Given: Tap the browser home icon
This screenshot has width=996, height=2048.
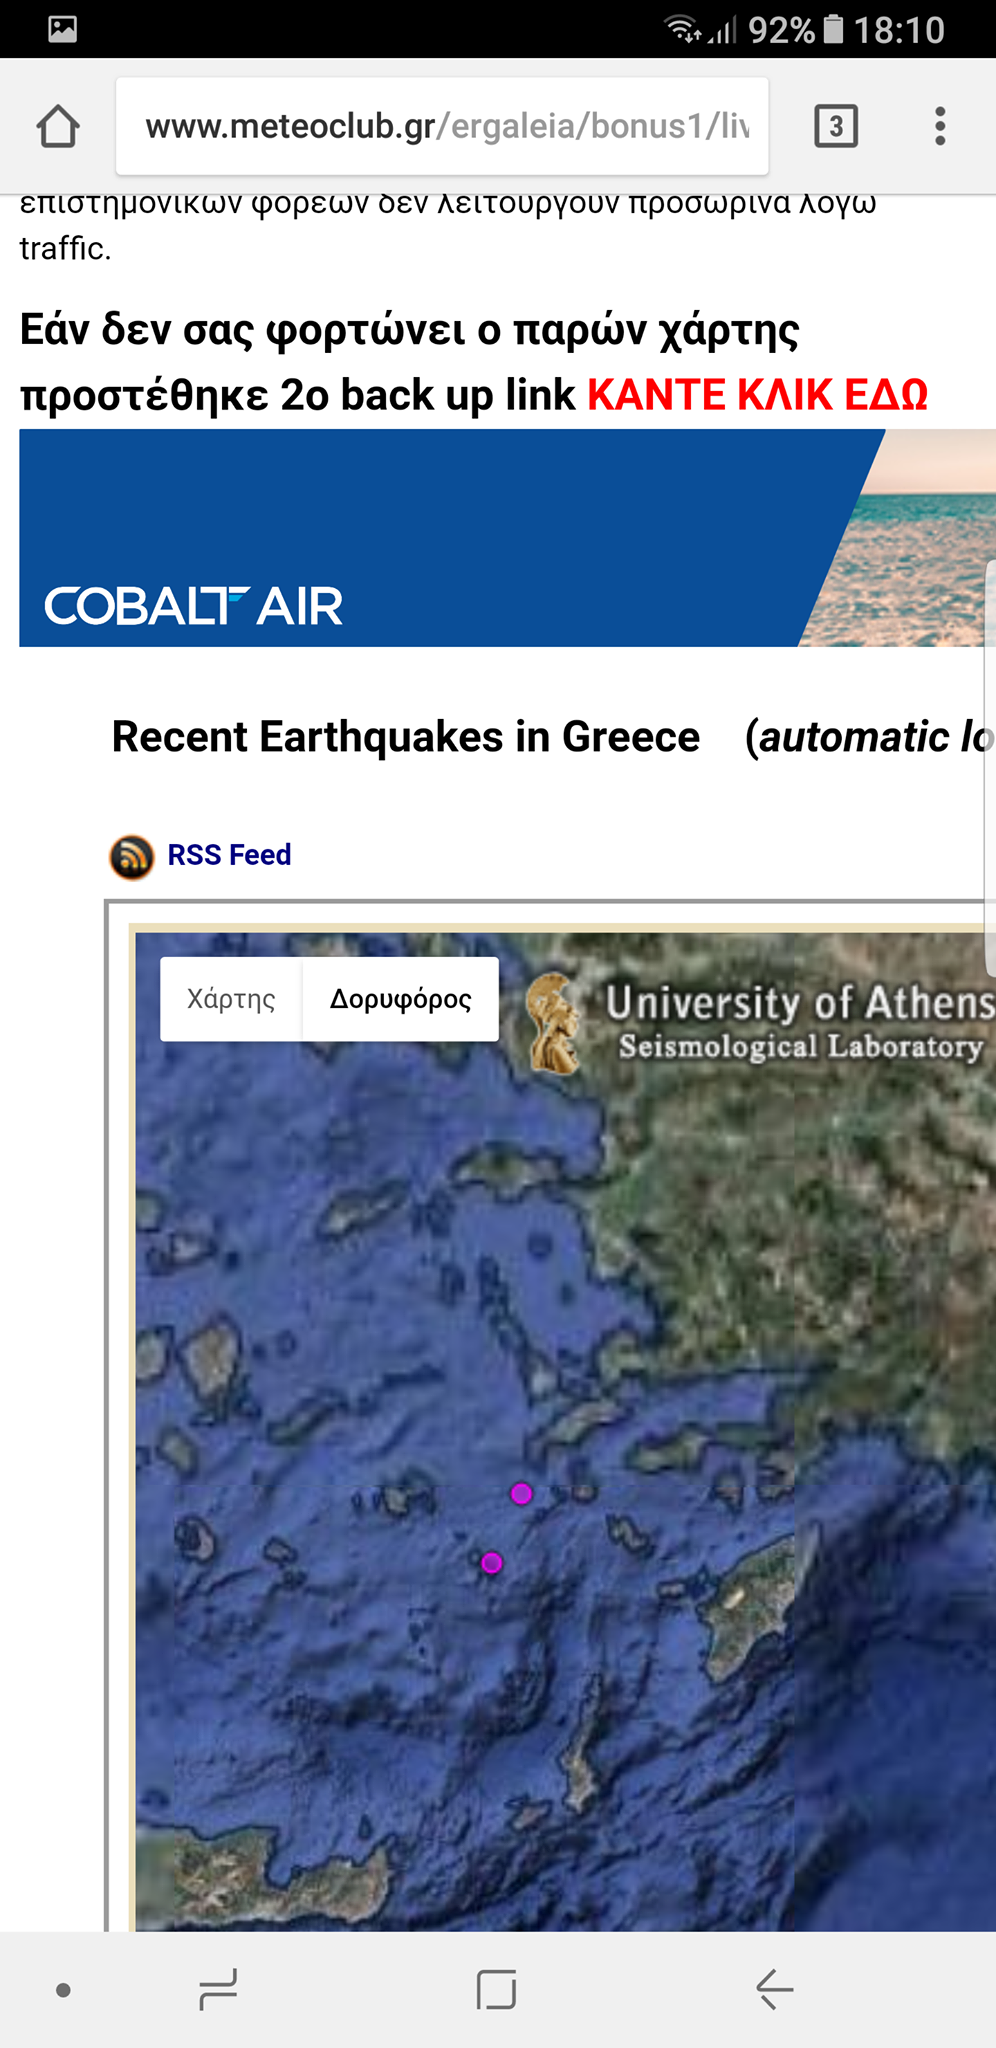Looking at the screenshot, I should coord(58,126).
